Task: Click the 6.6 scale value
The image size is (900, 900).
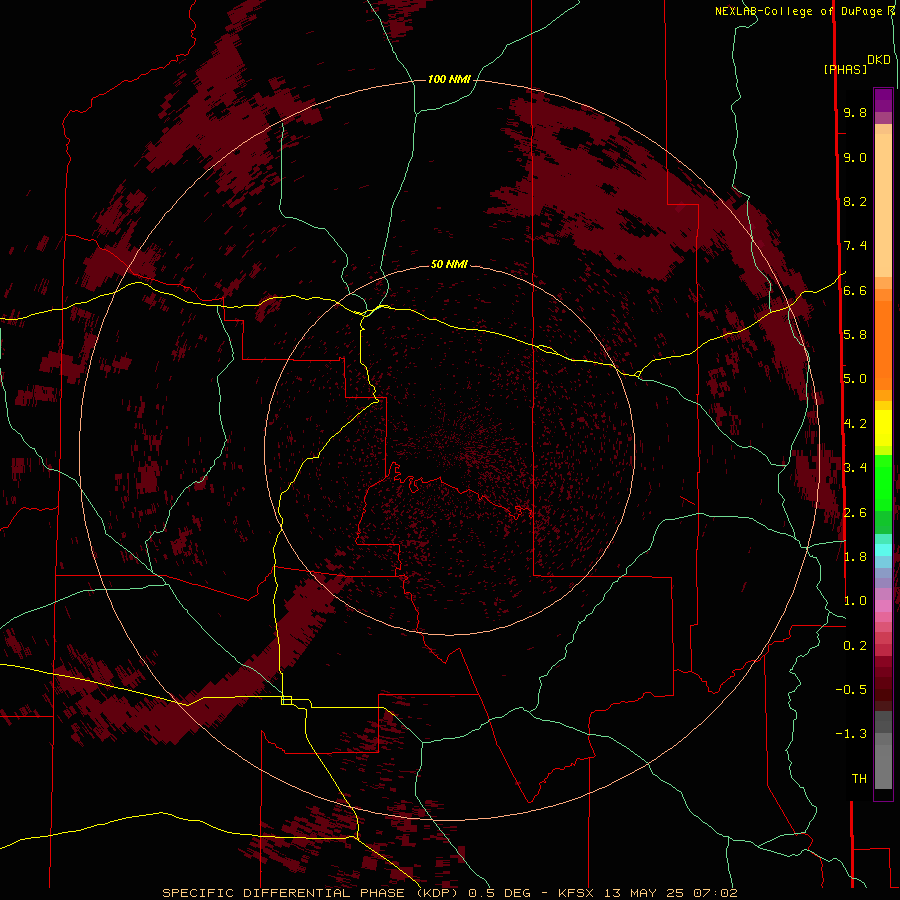Action: 855,290
